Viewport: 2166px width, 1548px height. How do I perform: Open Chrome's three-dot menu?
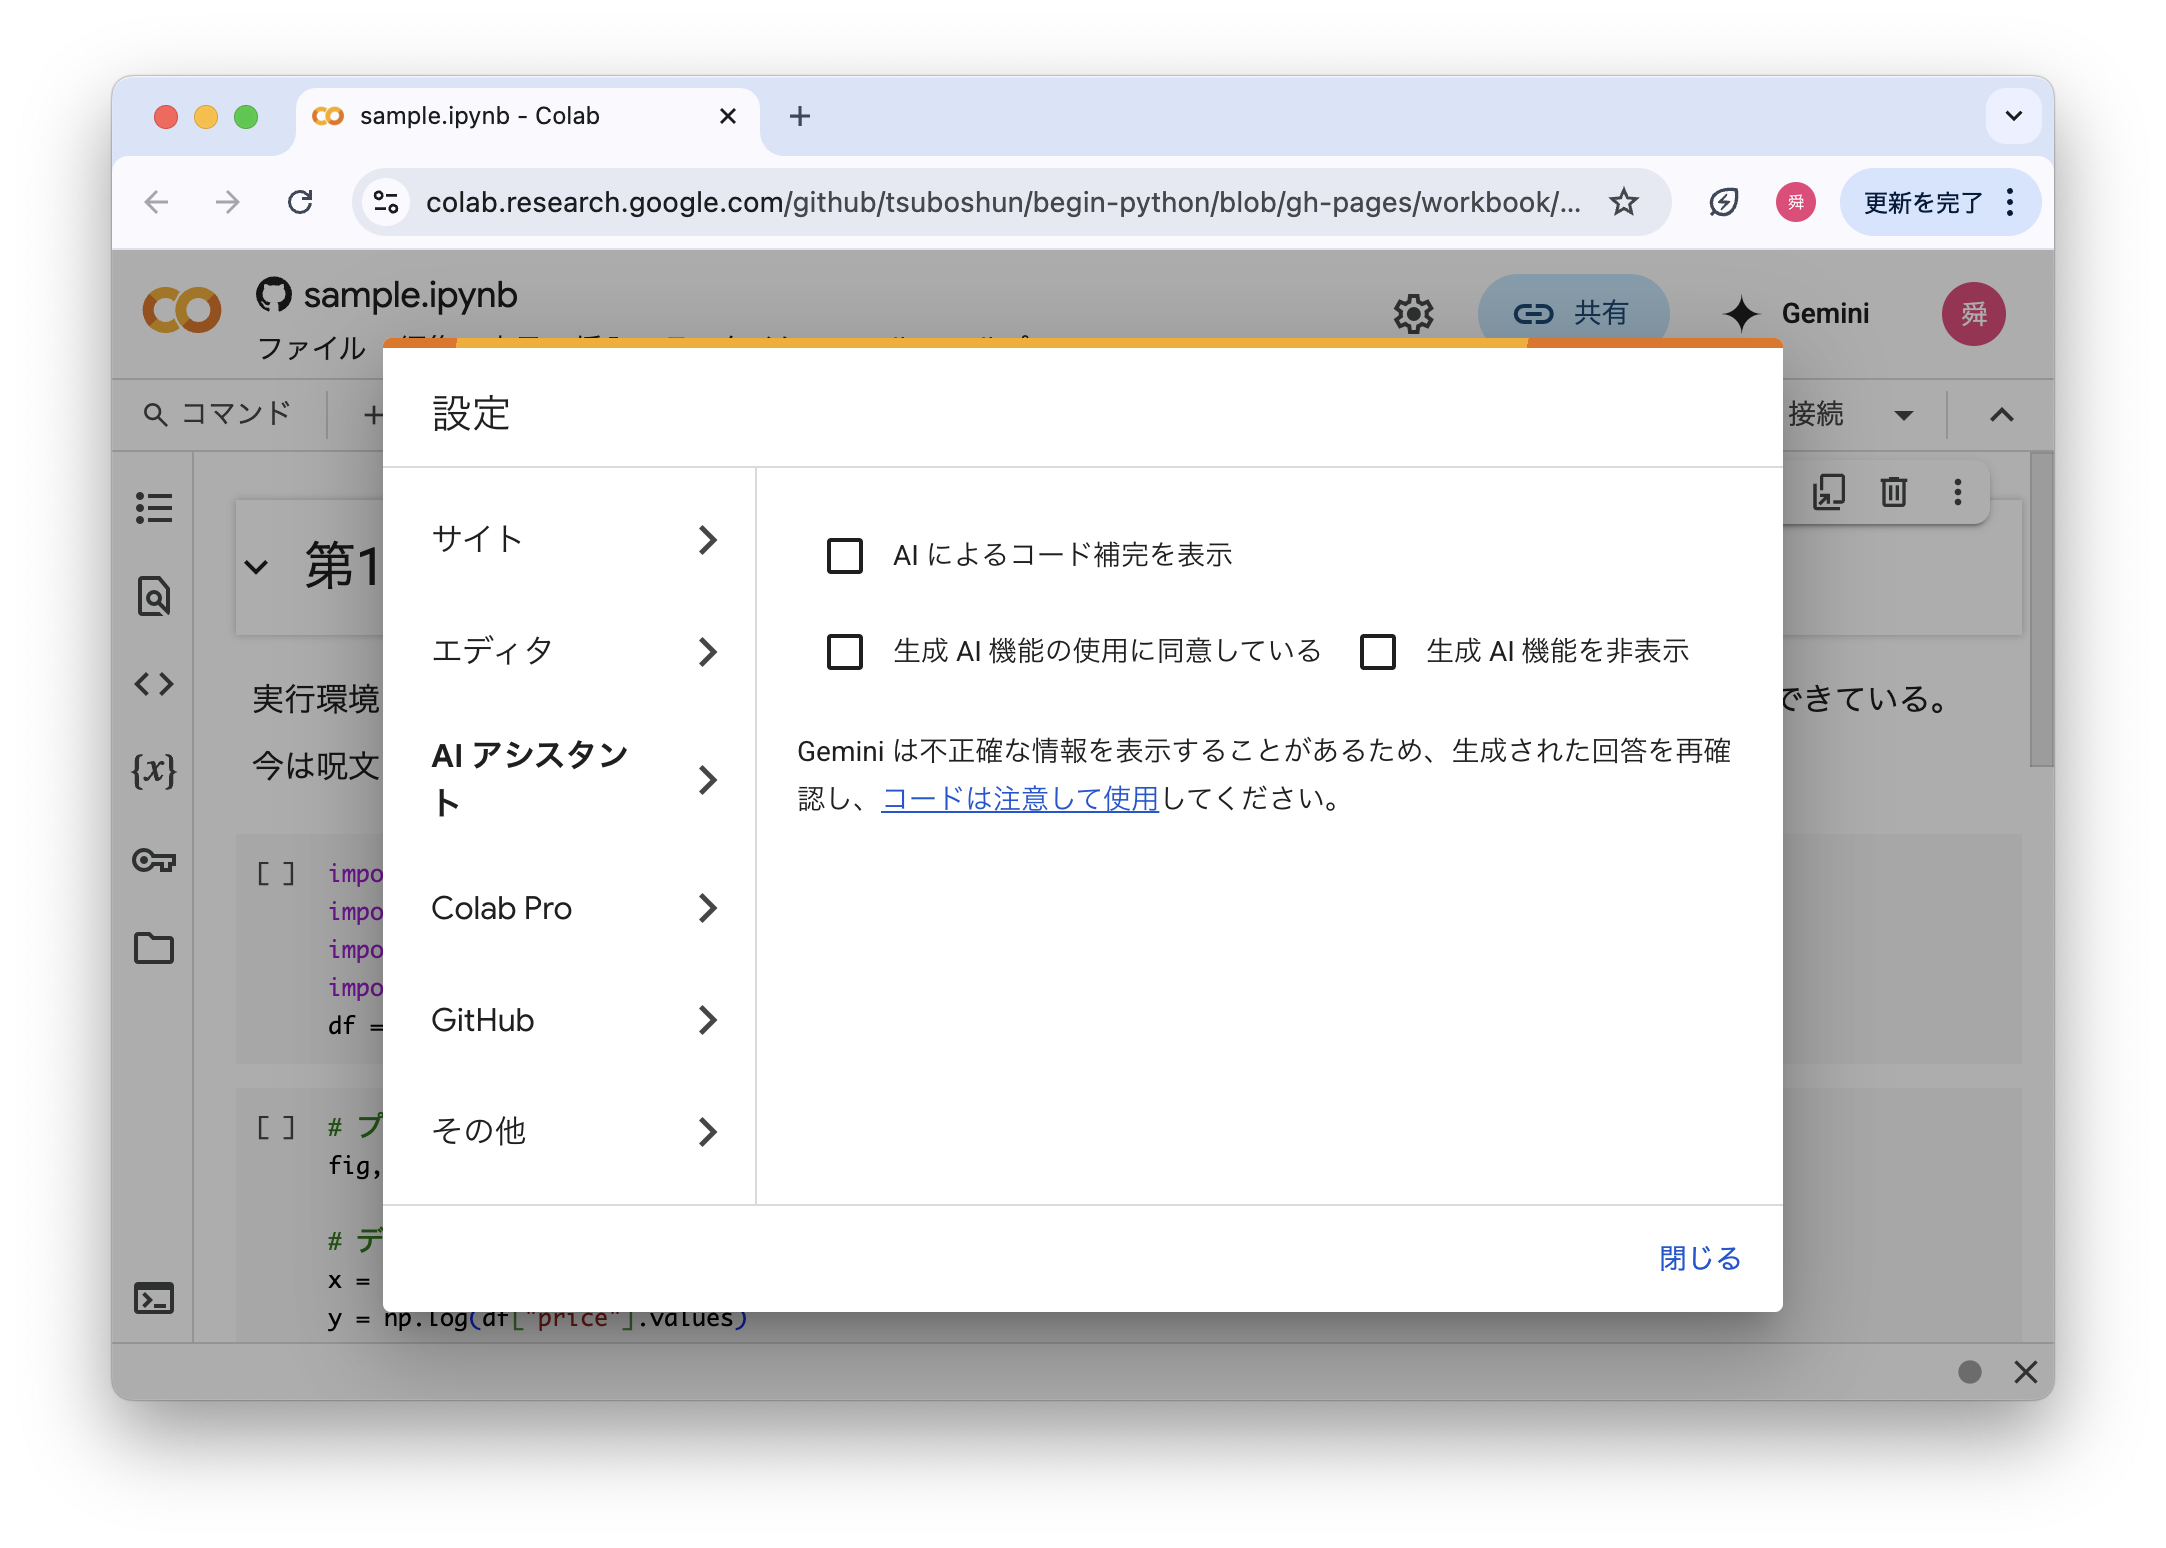click(x=2010, y=202)
